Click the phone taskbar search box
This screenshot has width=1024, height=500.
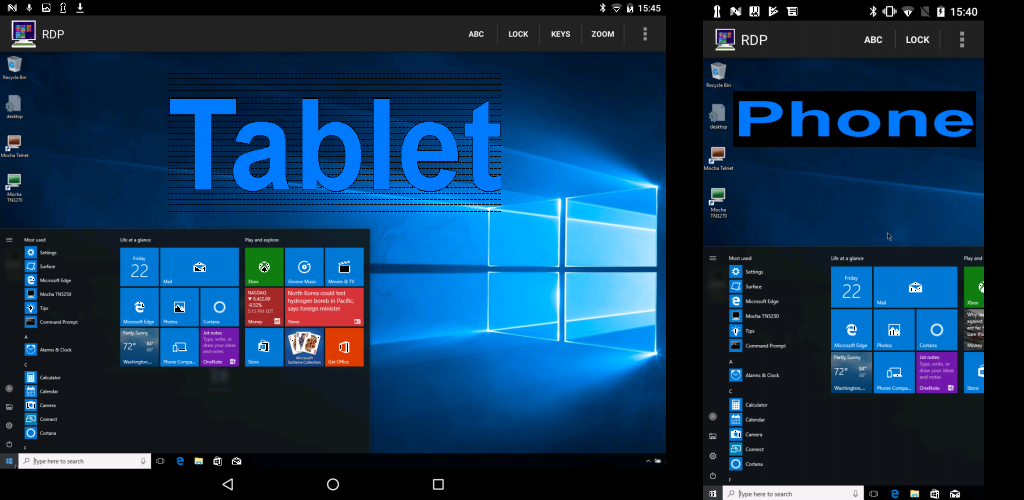click(793, 493)
